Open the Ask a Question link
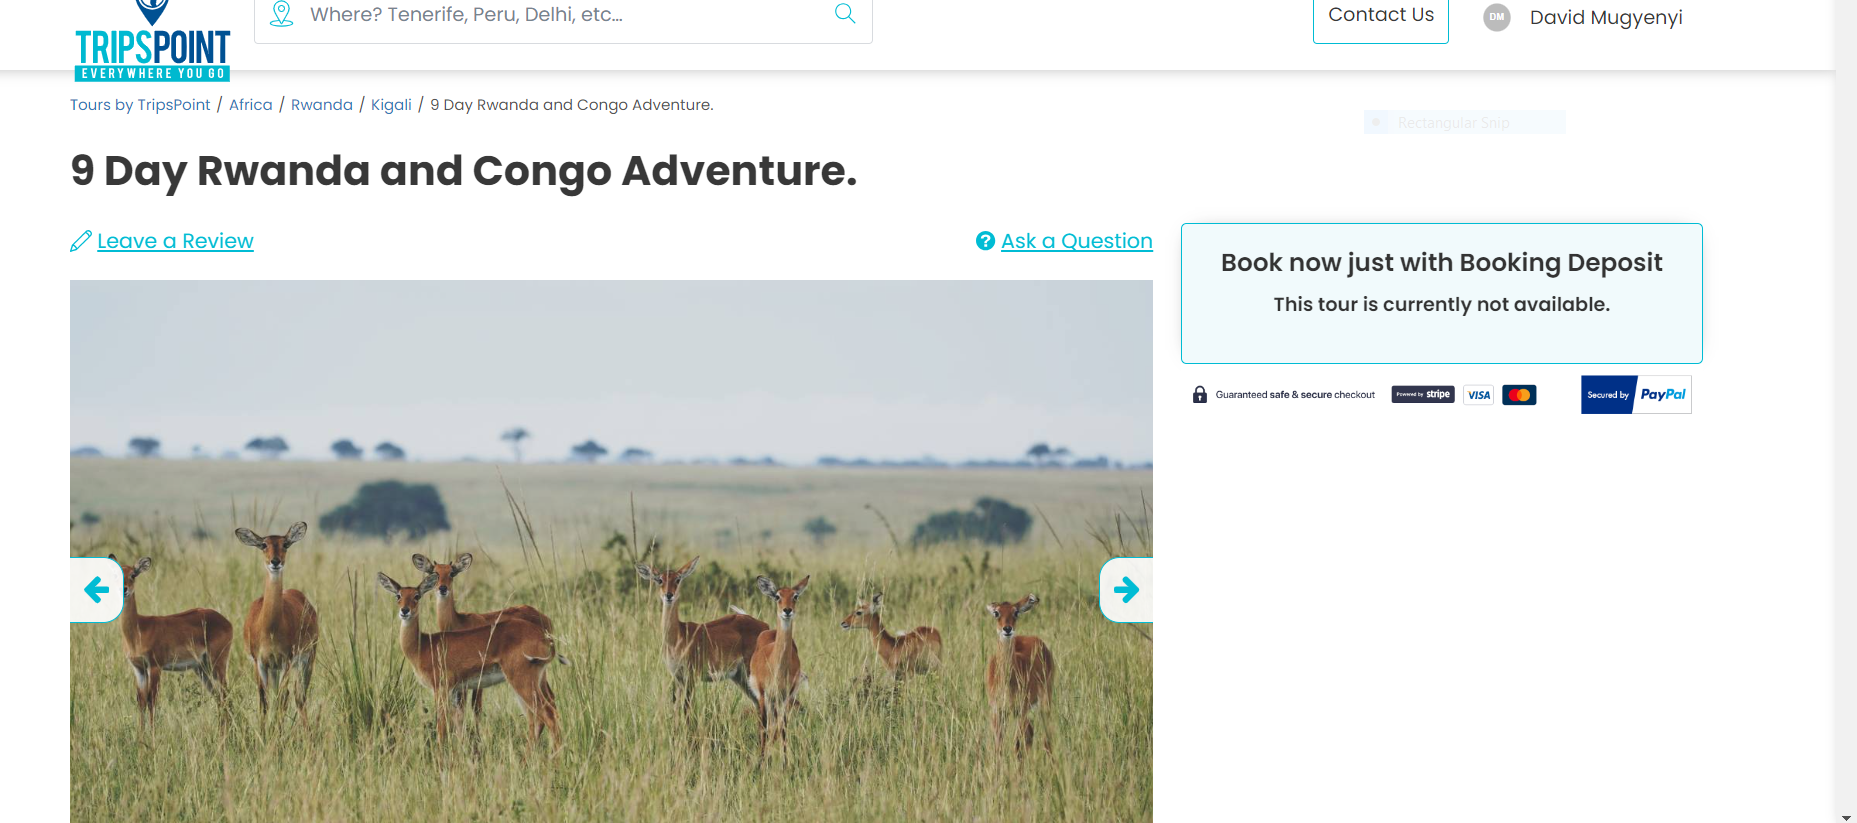The image size is (1857, 823). coord(1076,241)
